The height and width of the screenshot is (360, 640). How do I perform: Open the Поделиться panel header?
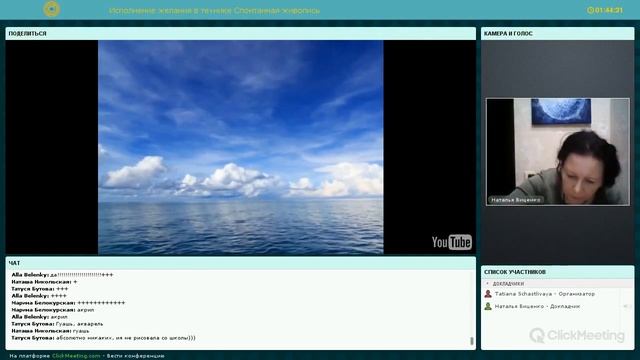(240, 33)
